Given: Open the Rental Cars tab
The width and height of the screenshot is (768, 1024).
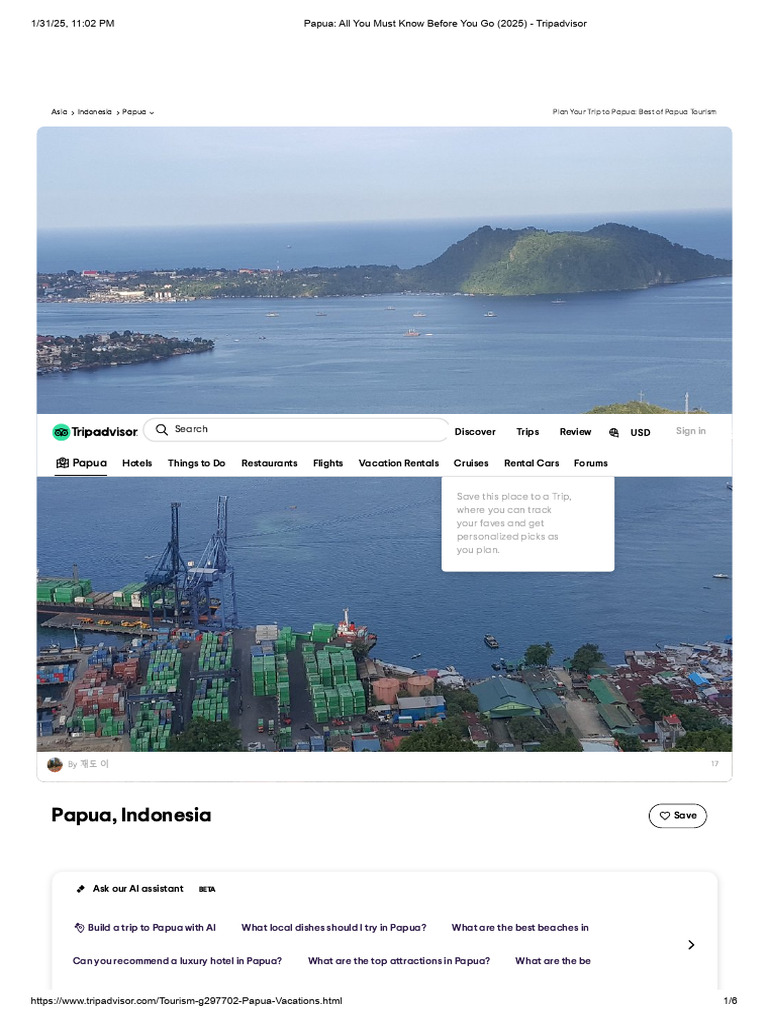Looking at the screenshot, I should click(532, 463).
